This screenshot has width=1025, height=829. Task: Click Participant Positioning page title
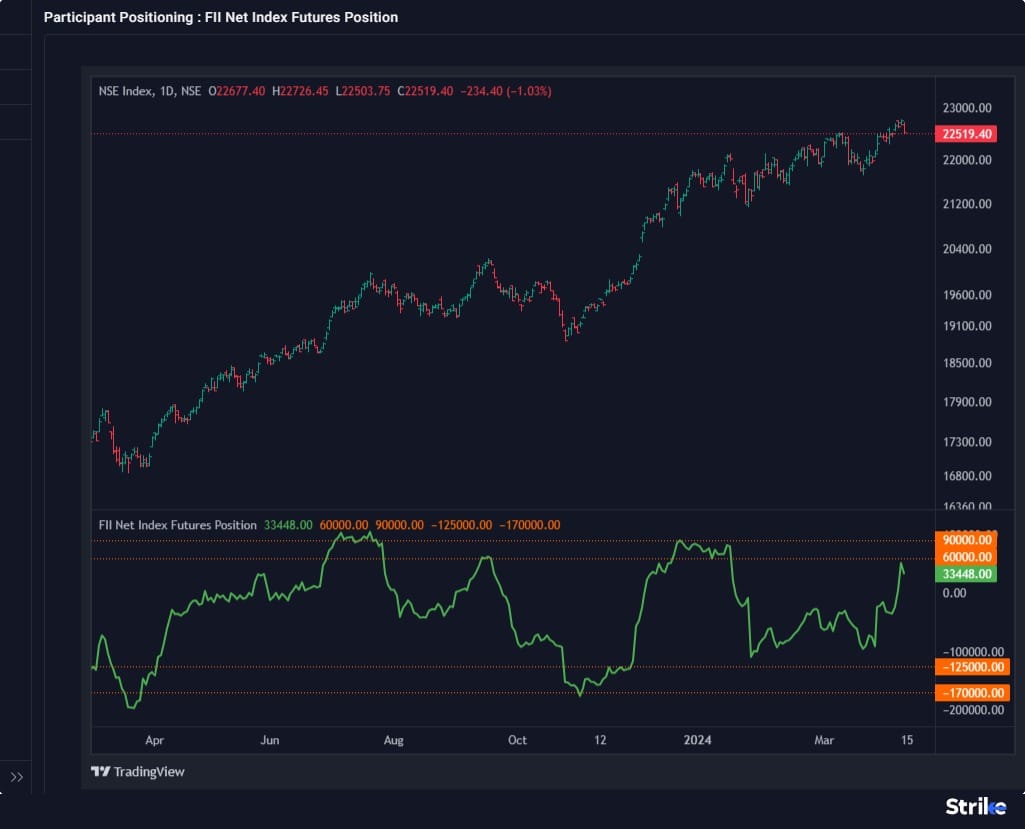pos(220,17)
